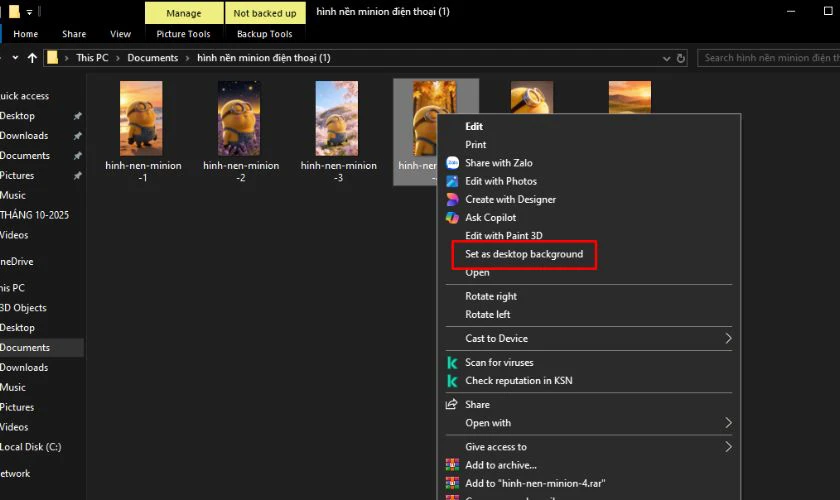Select the hinh-nen-minion-2 thumbnail
840x500 pixels.
pos(240,118)
